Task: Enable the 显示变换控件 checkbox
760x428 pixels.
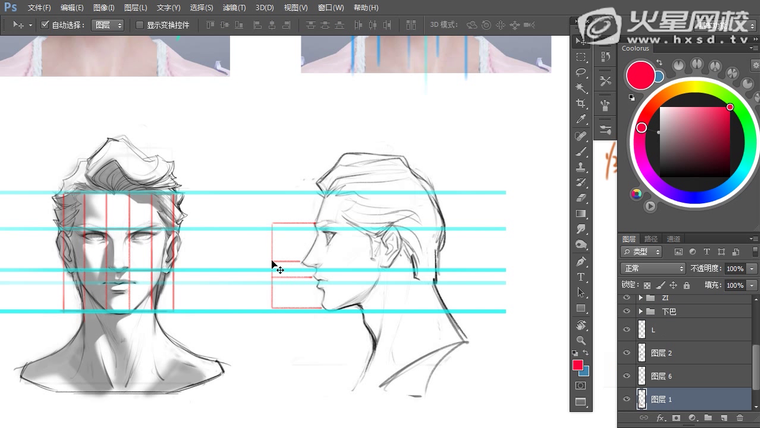Action: 139,24
